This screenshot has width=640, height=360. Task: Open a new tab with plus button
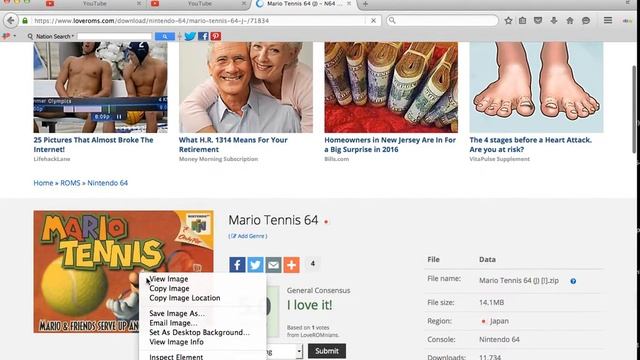click(x=365, y=4)
